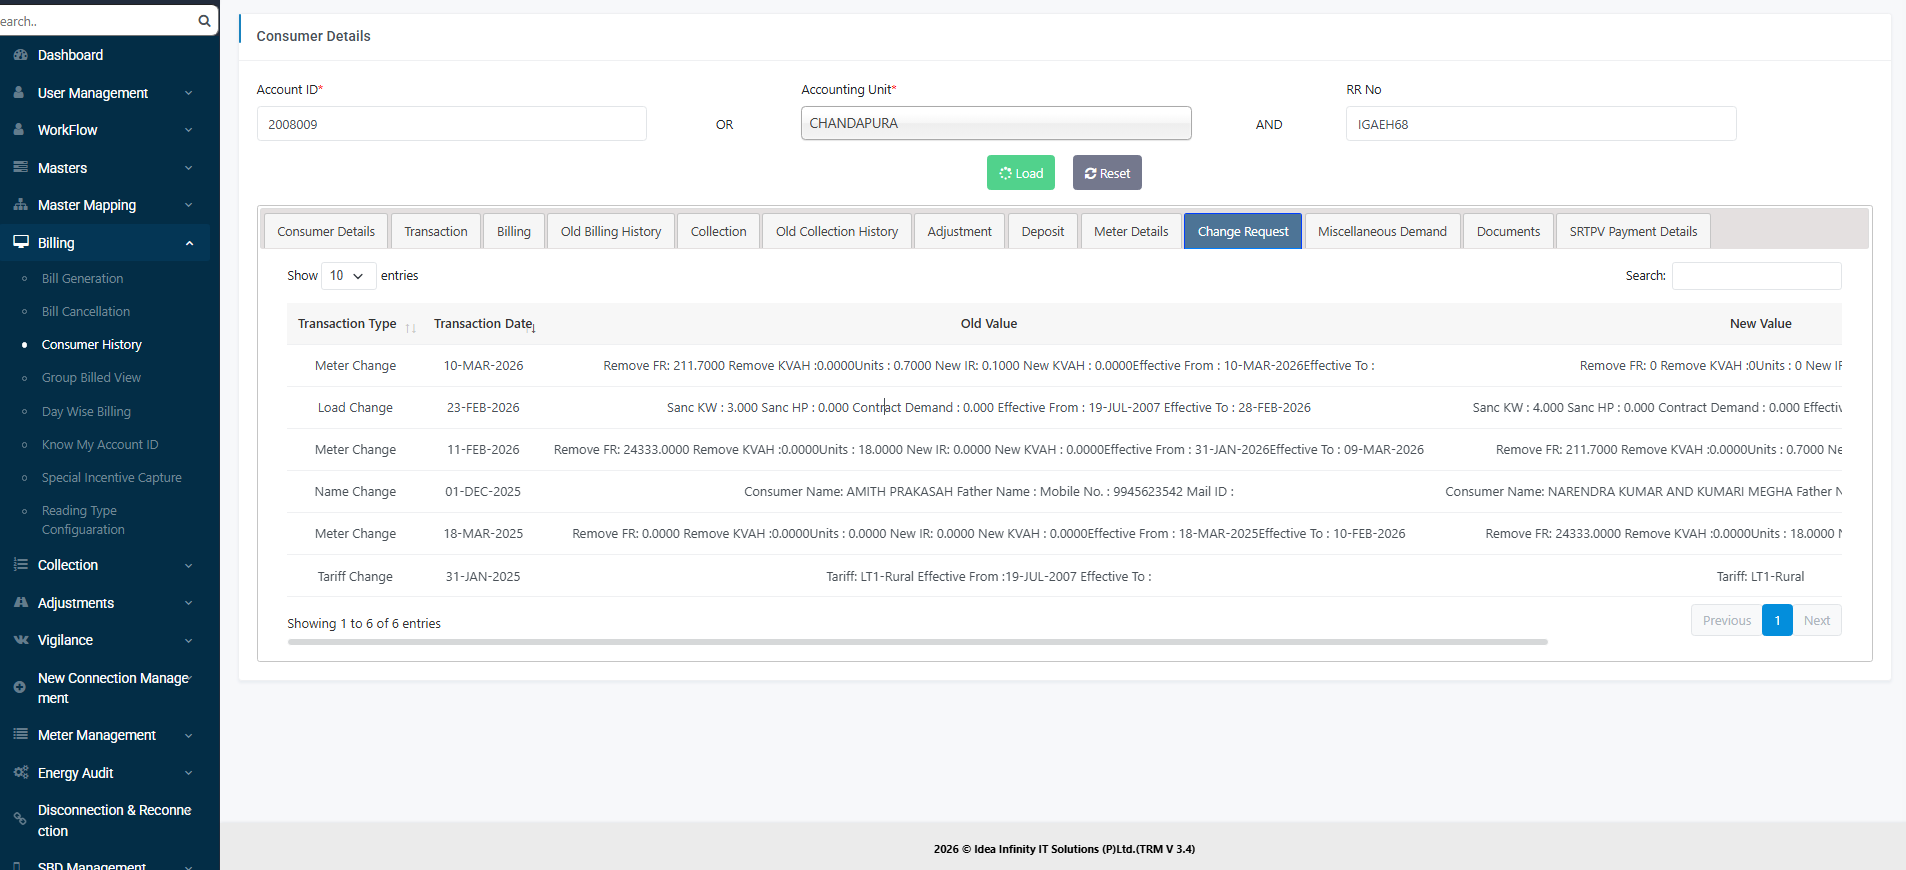Go to Next page of entries

pyautogui.click(x=1817, y=620)
